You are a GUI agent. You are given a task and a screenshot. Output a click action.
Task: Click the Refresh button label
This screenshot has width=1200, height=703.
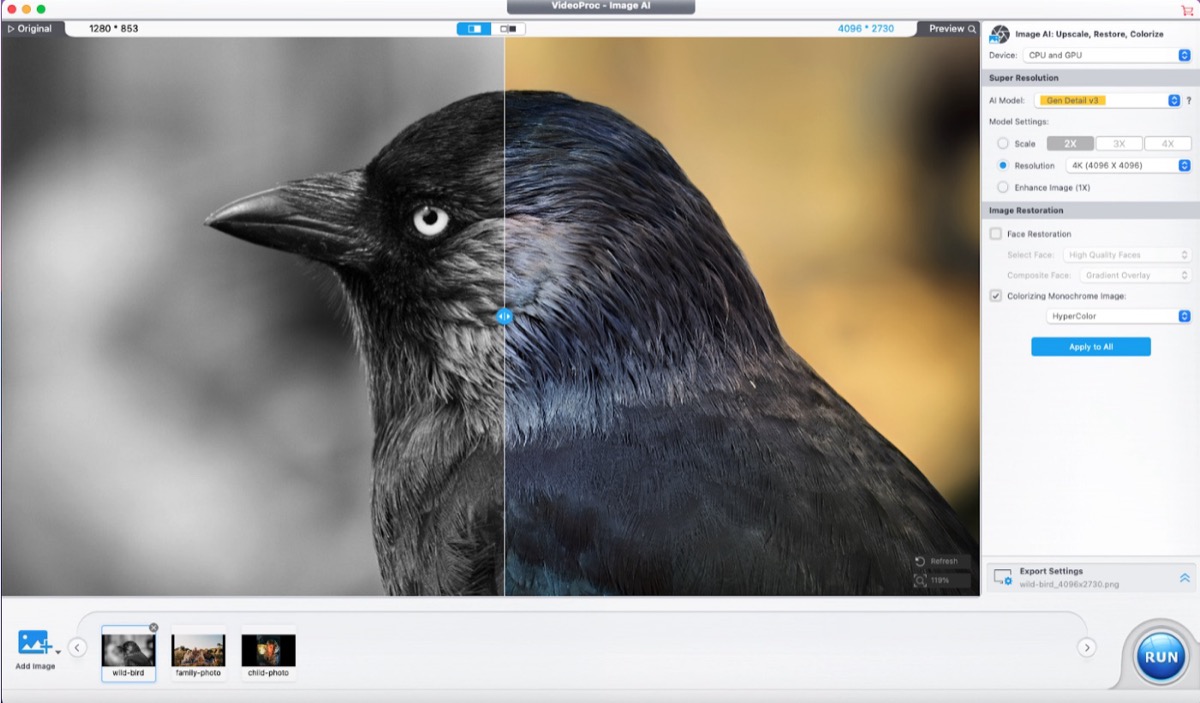pos(944,562)
